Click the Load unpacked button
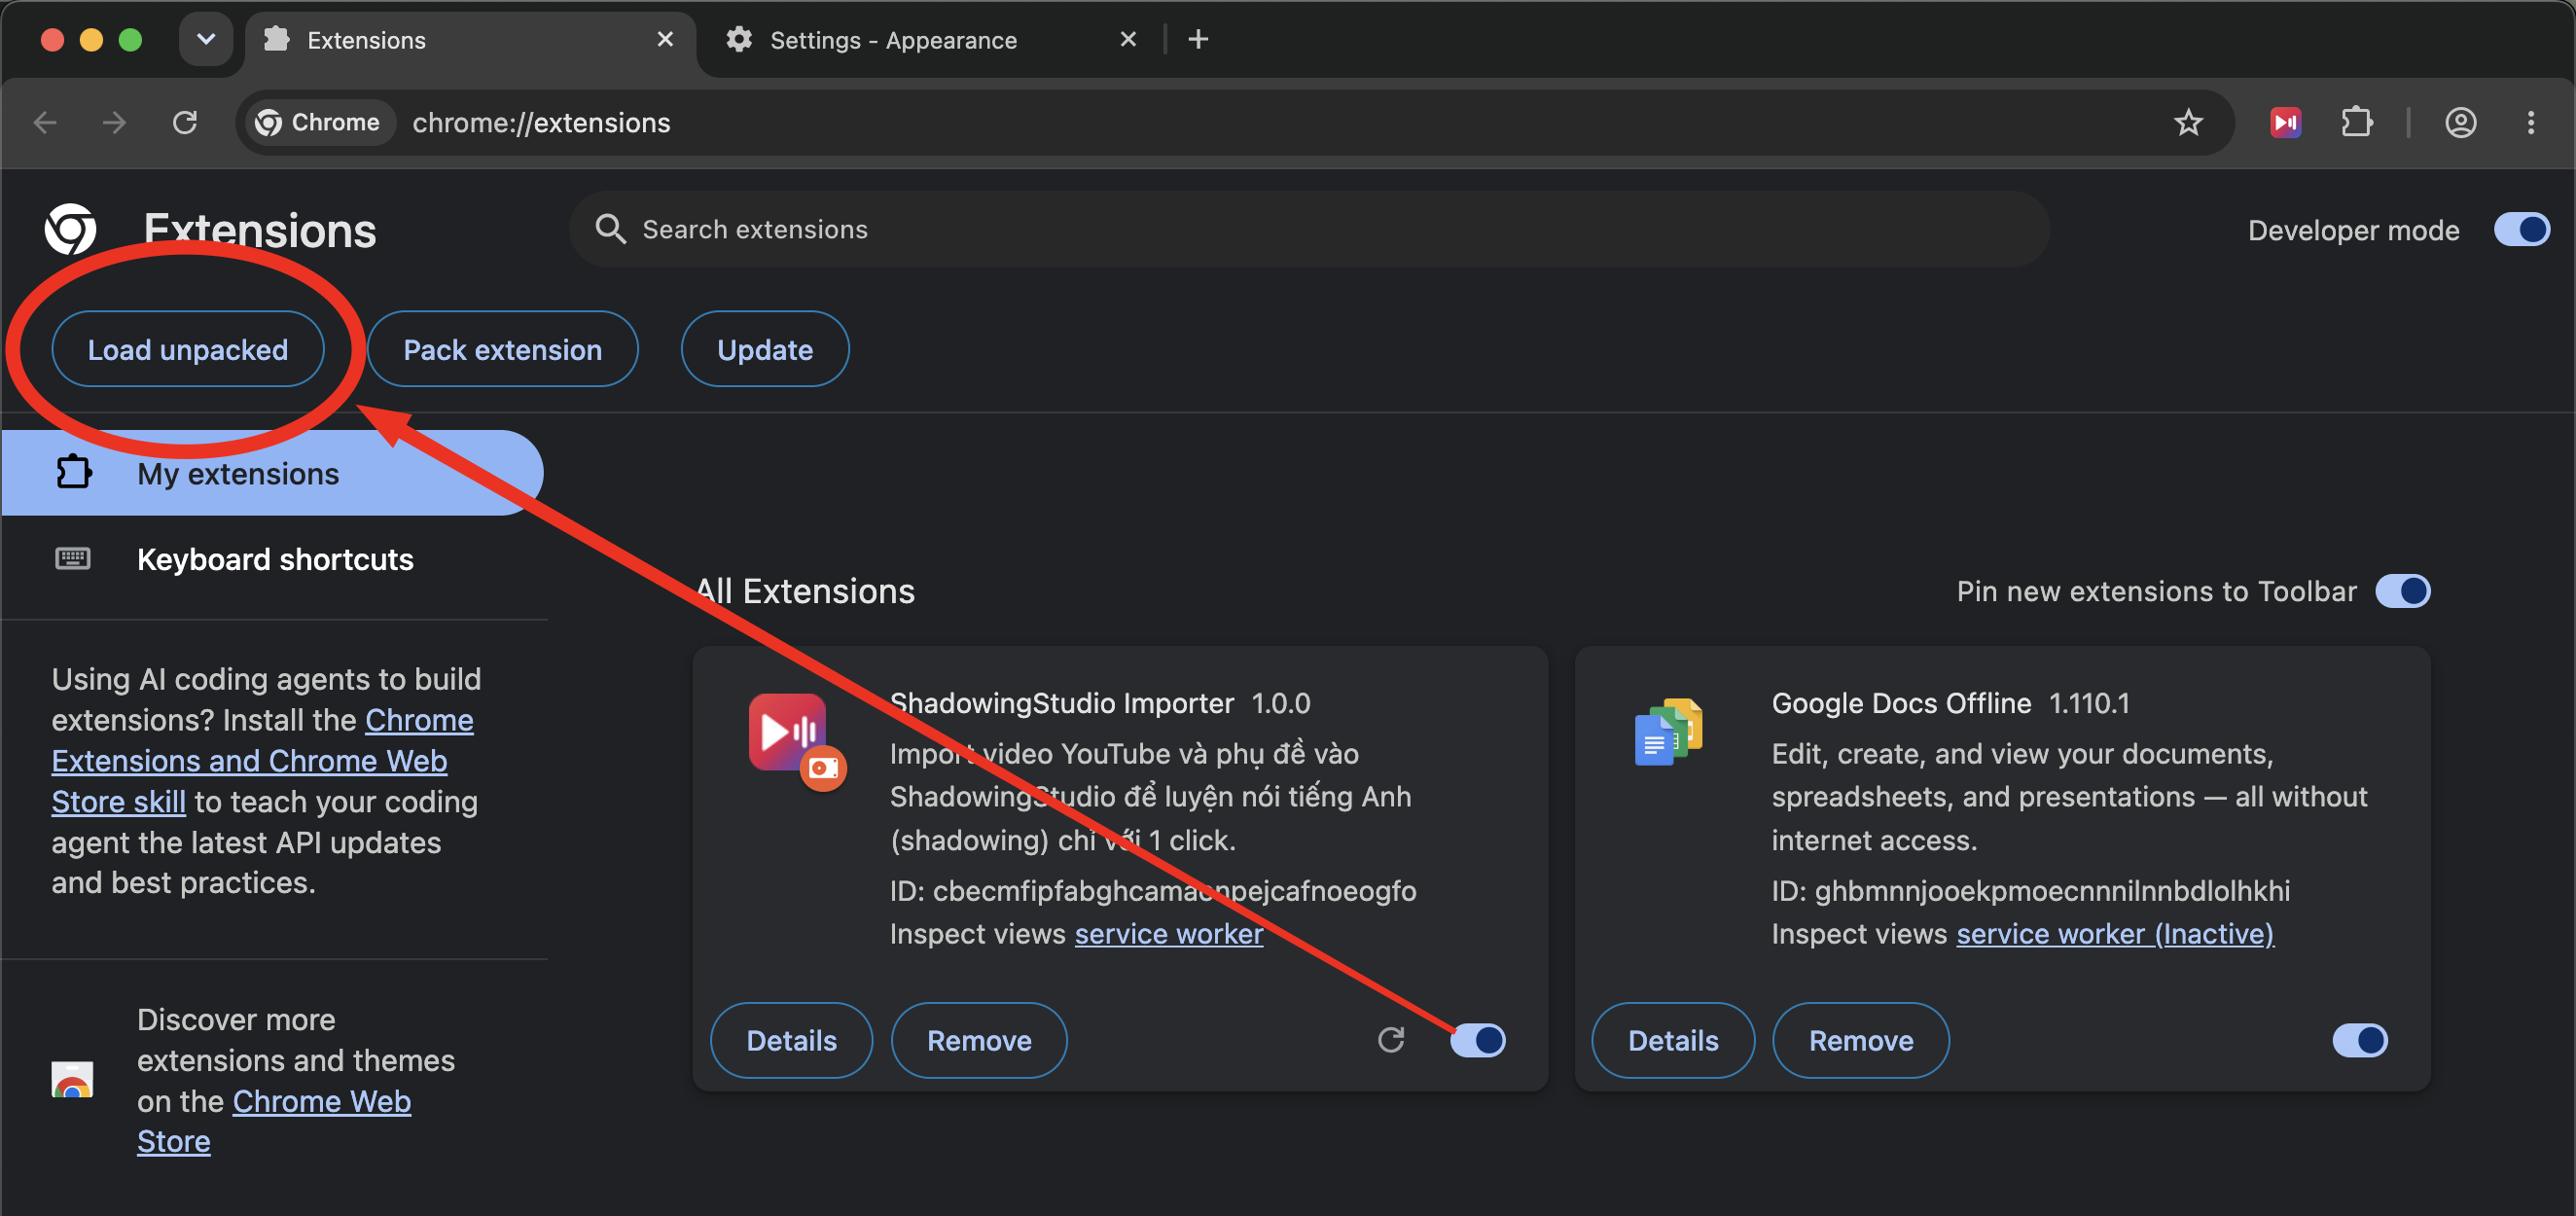This screenshot has height=1216, width=2576. 188,349
